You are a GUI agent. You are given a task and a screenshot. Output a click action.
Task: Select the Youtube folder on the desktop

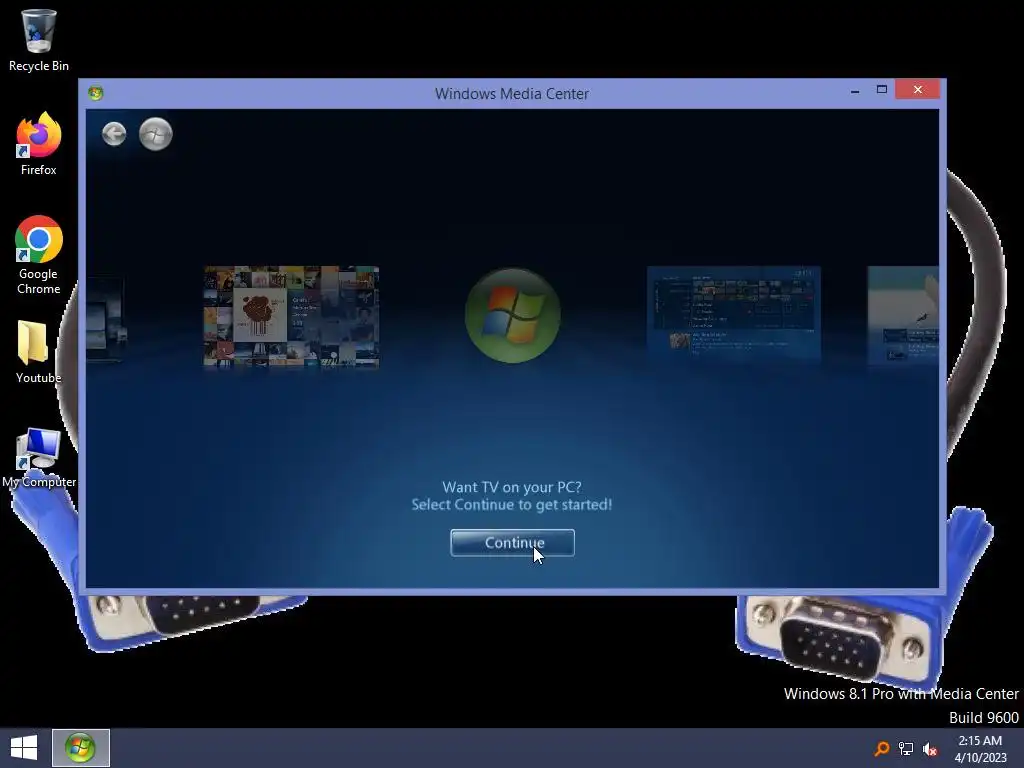click(x=39, y=352)
